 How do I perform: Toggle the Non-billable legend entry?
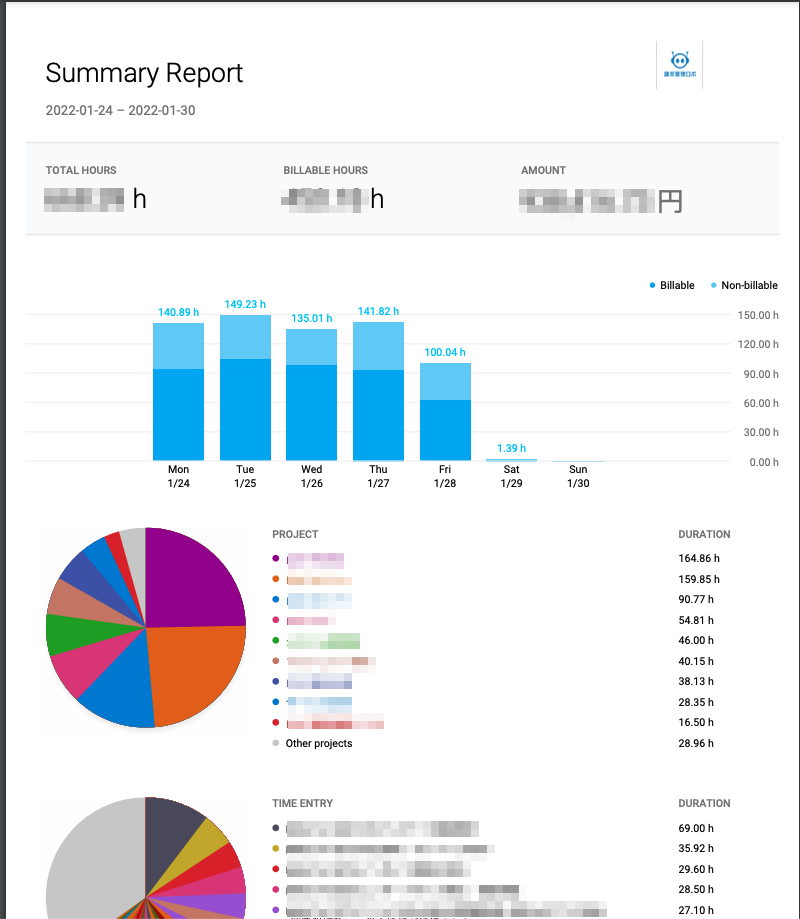coord(744,285)
